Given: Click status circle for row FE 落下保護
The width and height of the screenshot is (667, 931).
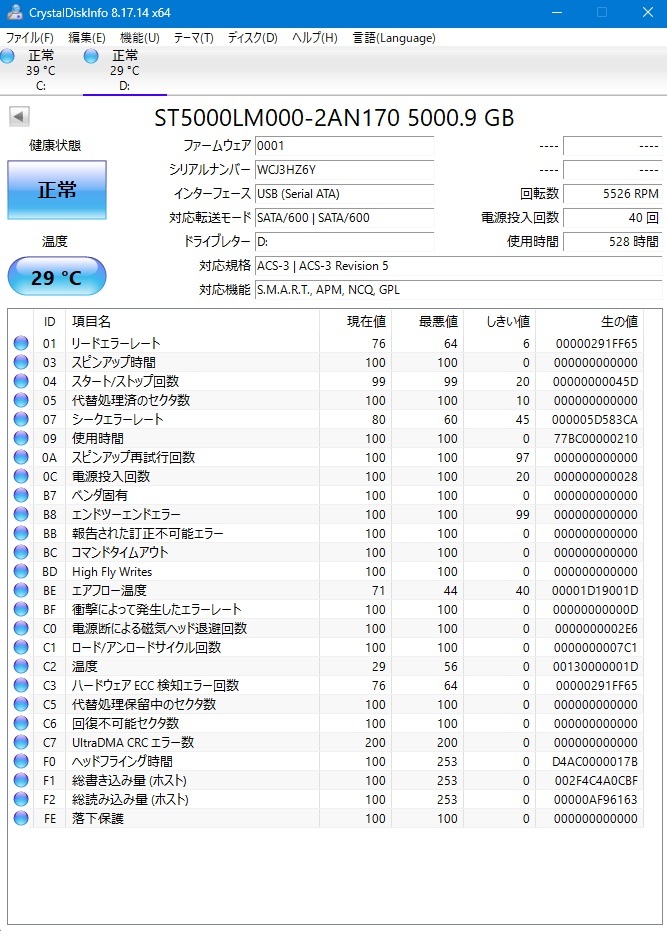Looking at the screenshot, I should click(21, 818).
